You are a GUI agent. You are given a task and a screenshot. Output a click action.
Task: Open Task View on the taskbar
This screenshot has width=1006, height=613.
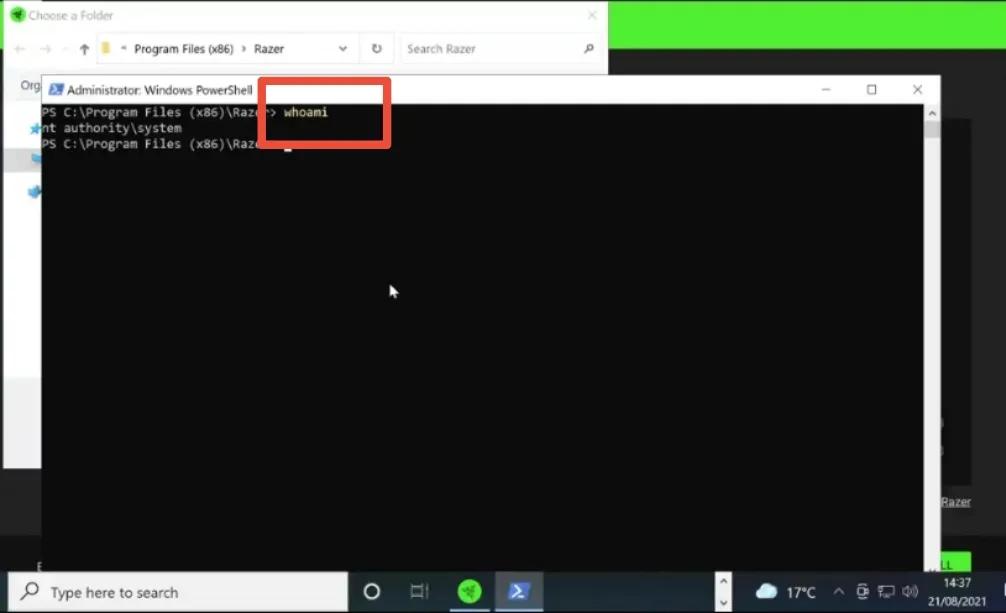(x=419, y=590)
